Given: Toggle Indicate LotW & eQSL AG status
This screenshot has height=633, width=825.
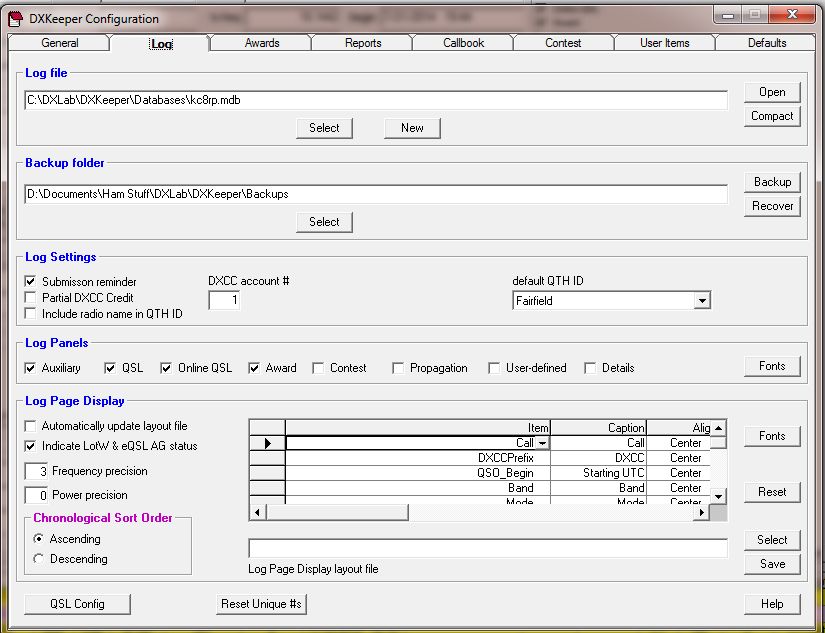Looking at the screenshot, I should point(31,446).
